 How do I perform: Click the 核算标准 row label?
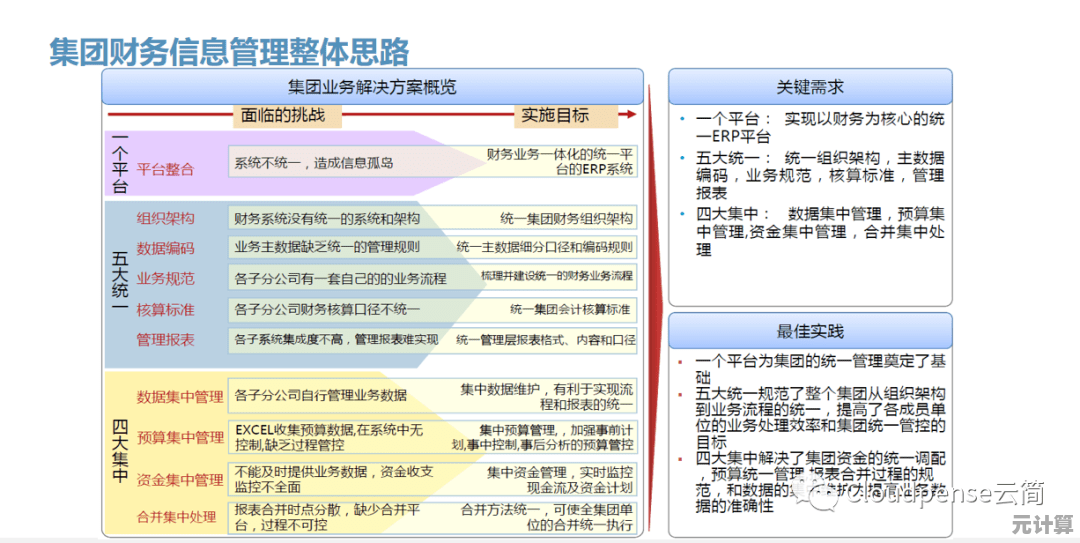(166, 309)
